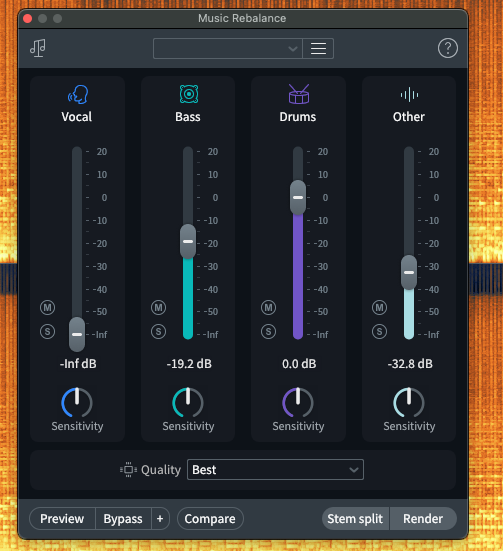Click the Other gain fader handle
Image resolution: width=503 pixels, height=551 pixels.
click(x=409, y=272)
